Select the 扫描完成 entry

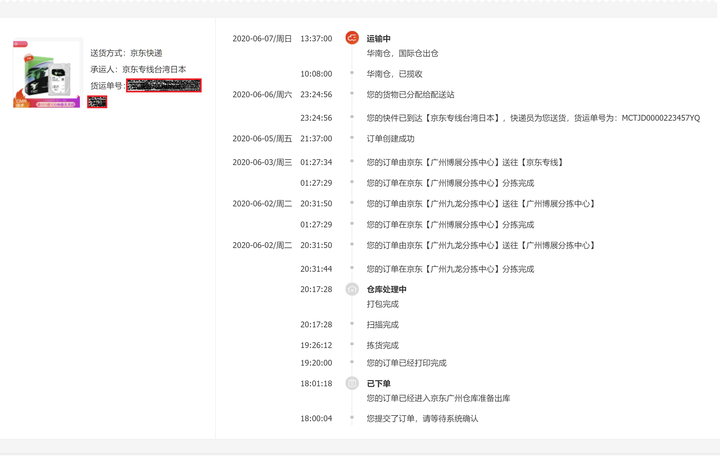(382, 325)
